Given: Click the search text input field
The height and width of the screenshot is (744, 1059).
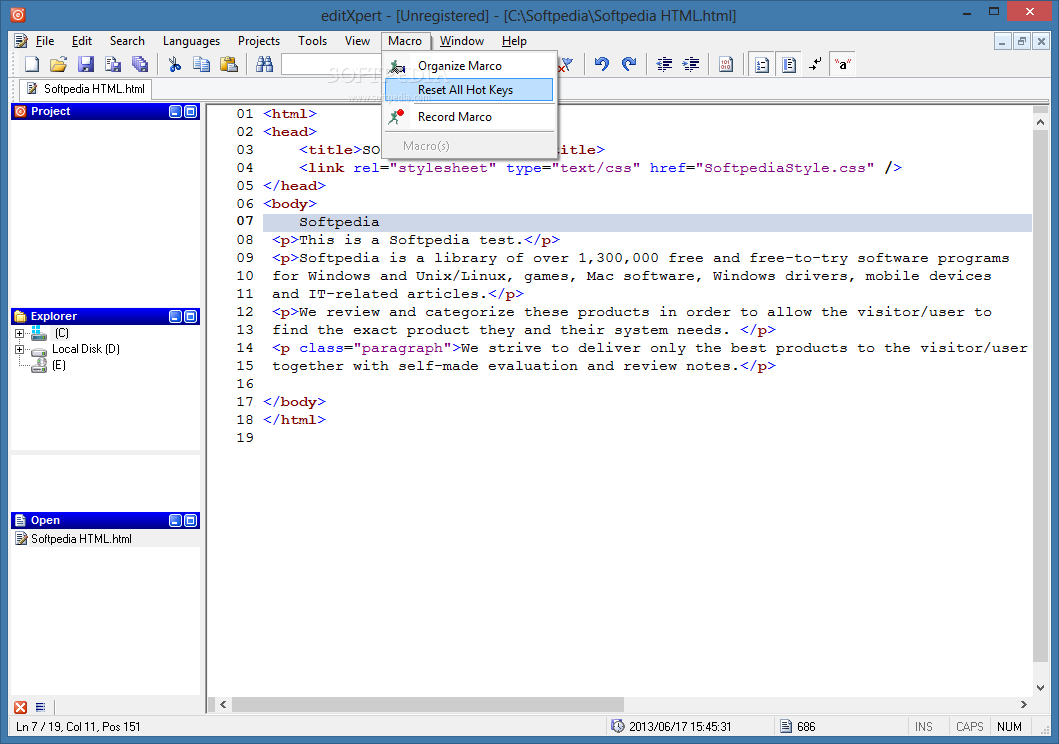Looking at the screenshot, I should coord(332,64).
